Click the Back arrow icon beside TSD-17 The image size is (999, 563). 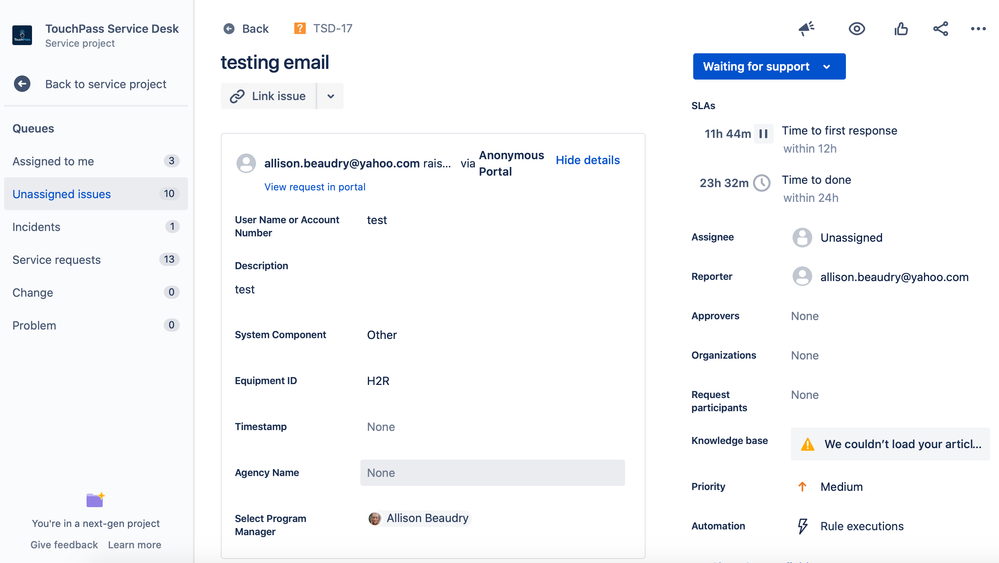pyautogui.click(x=229, y=29)
